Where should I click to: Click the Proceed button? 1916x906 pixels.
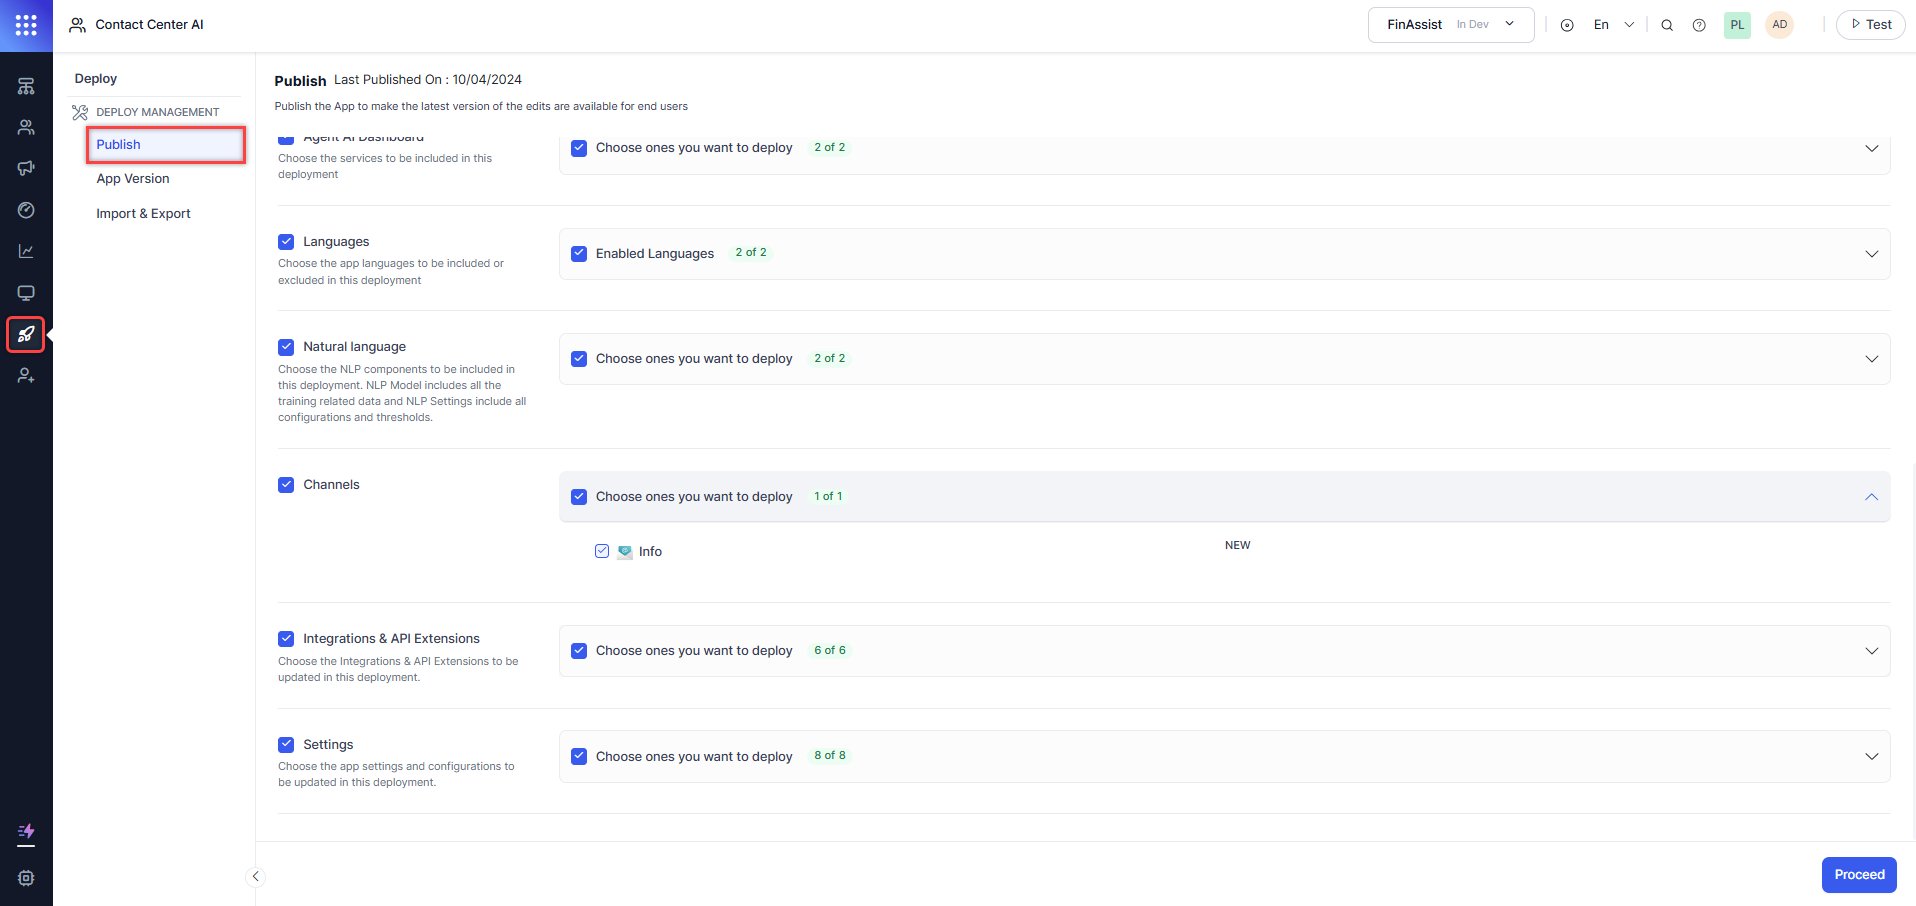click(x=1859, y=875)
